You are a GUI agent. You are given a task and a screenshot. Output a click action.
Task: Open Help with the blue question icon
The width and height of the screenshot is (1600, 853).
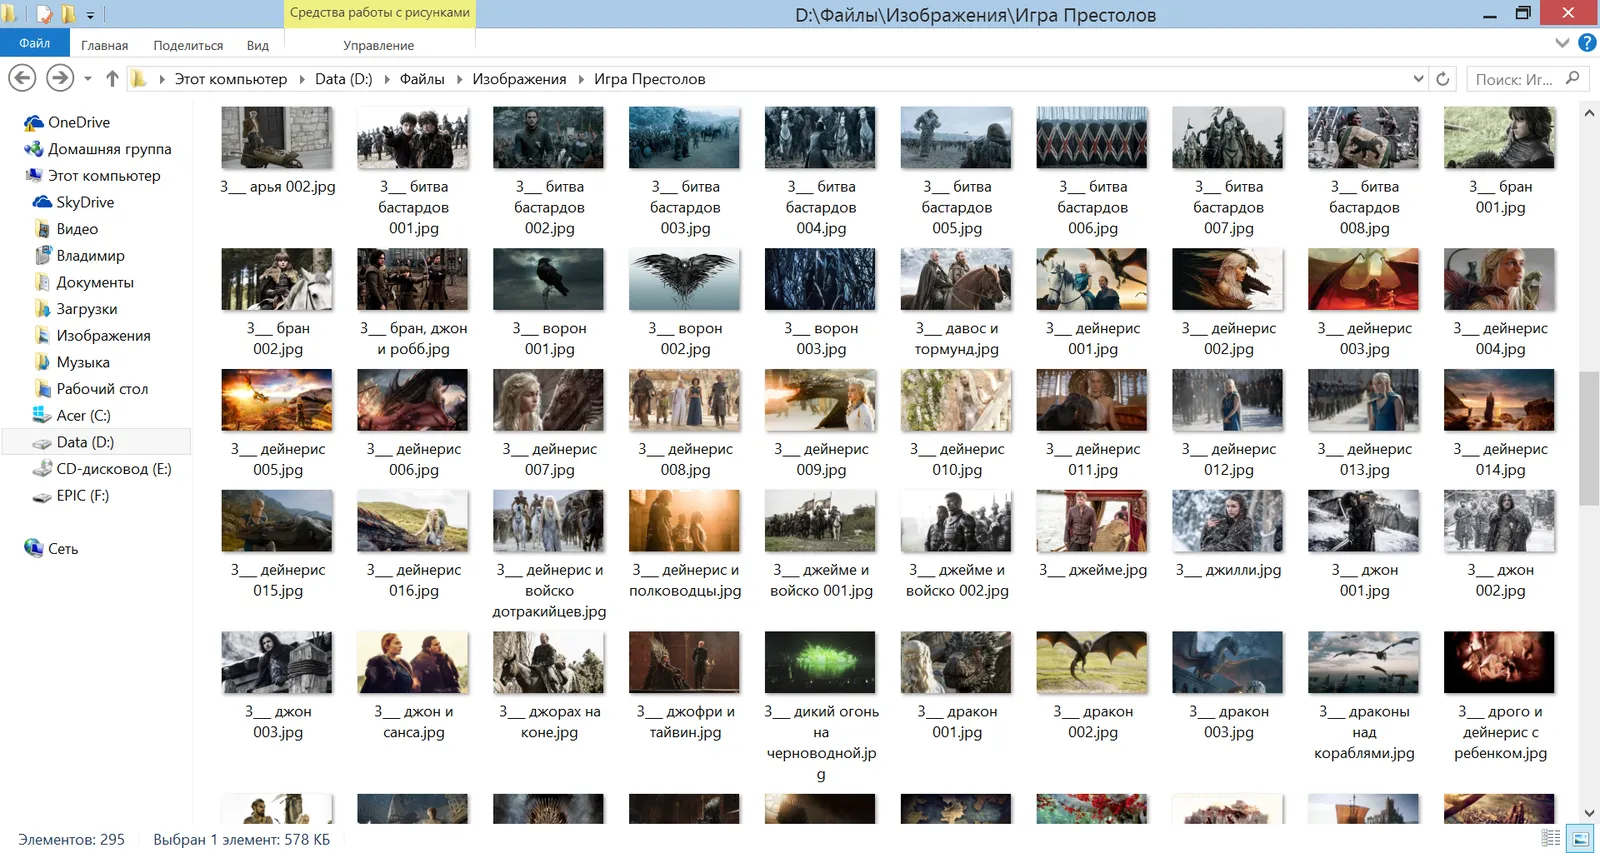click(1587, 43)
